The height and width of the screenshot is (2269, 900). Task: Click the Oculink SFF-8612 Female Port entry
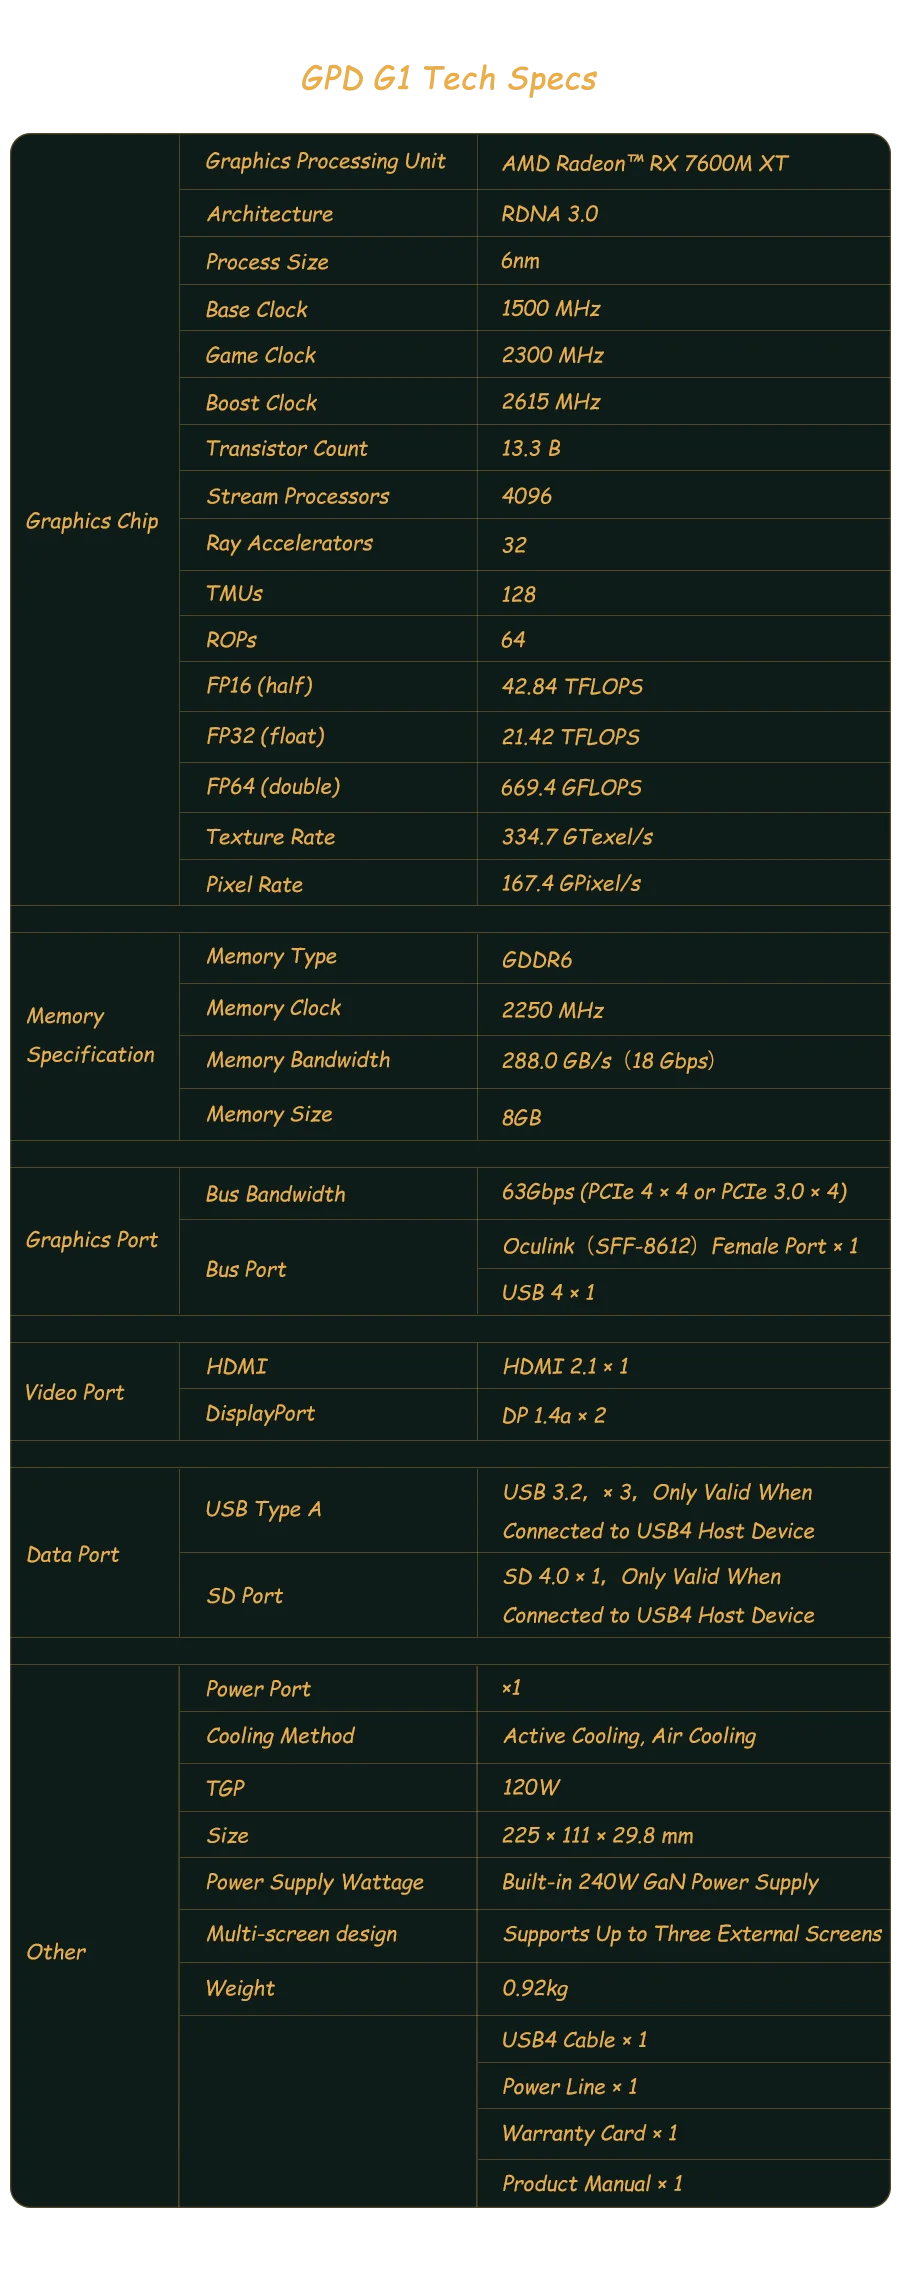pyautogui.click(x=680, y=1246)
